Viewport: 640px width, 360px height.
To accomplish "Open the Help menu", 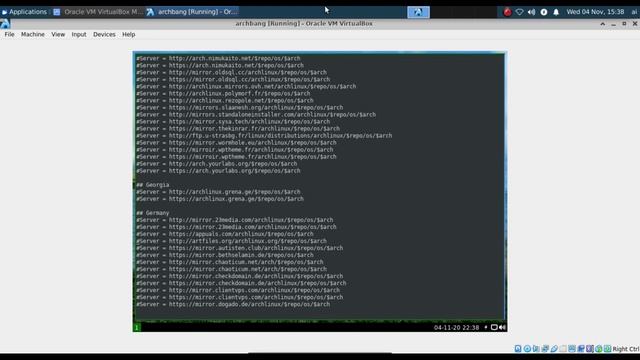I will [x=129, y=34].
